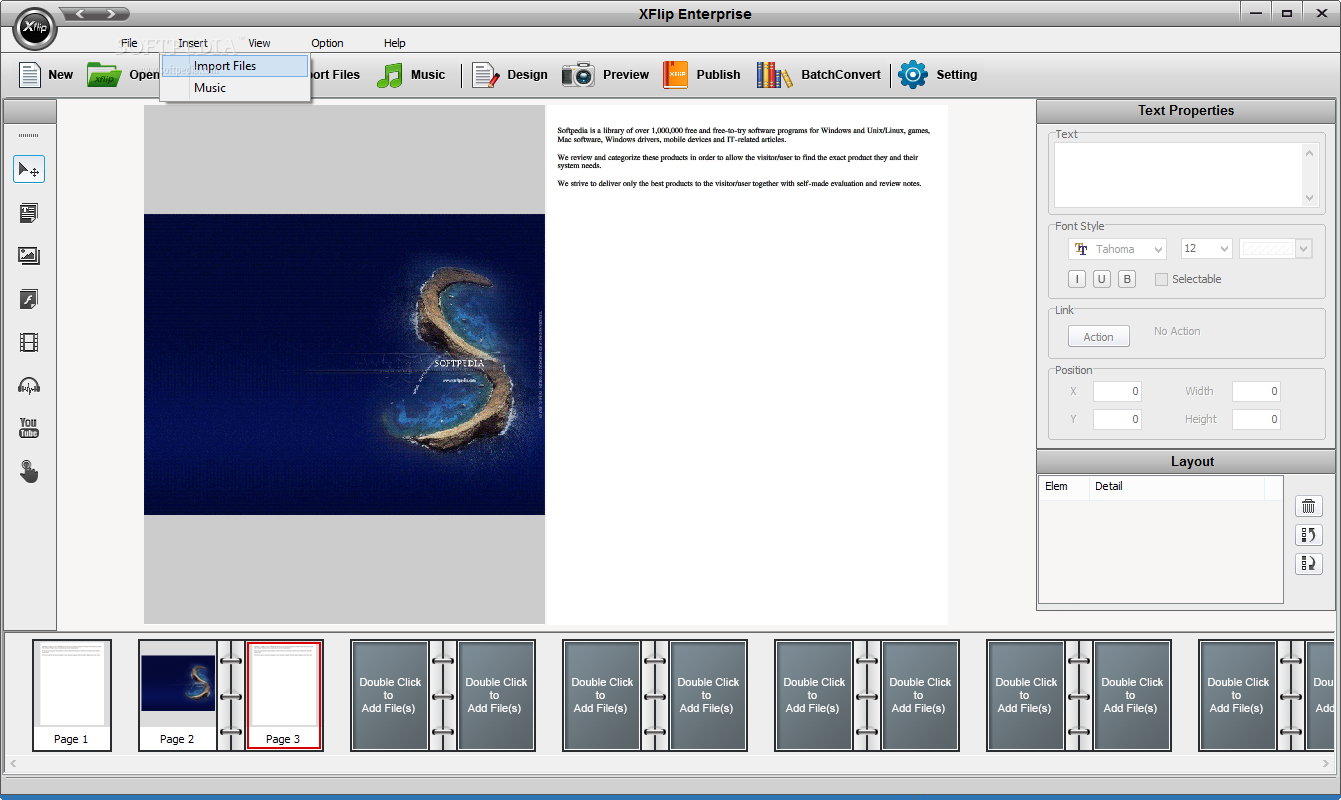
Task: Choose Music from Insert menu
Action: [235, 88]
